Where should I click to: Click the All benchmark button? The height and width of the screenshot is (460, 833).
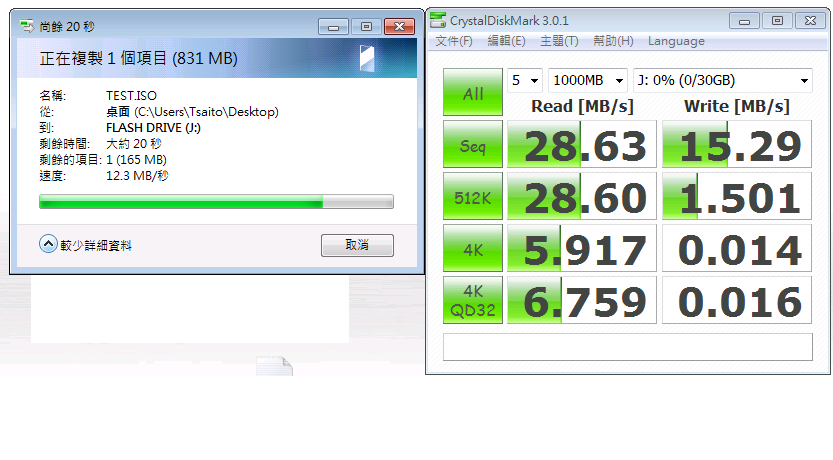pos(473,92)
